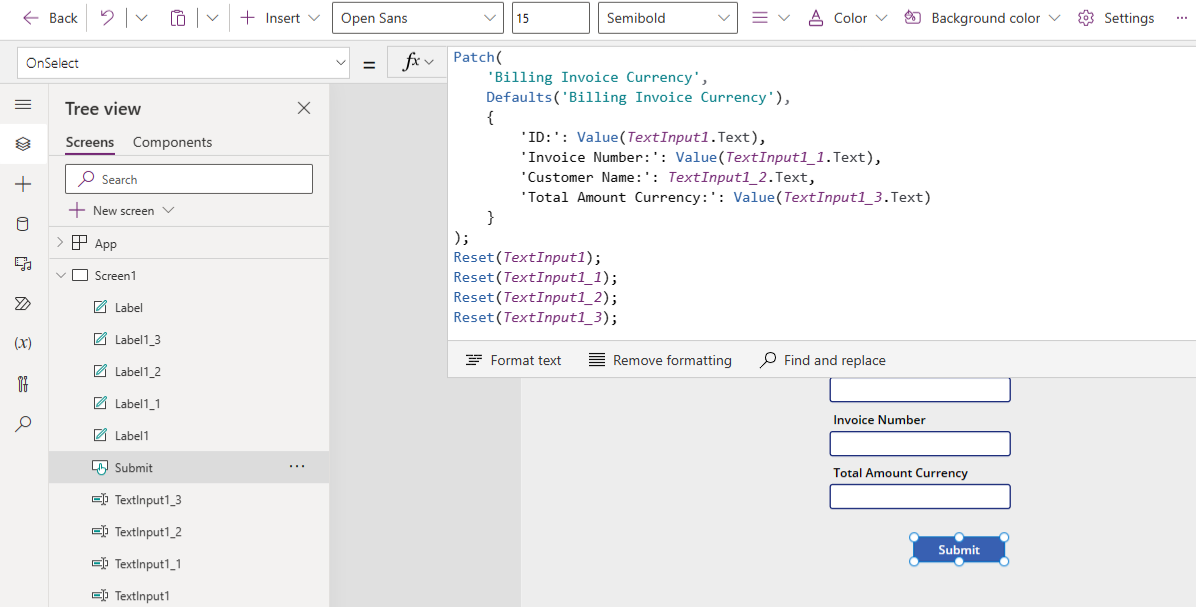
Task: Click Remove formatting in the formula bar
Action: [660, 360]
